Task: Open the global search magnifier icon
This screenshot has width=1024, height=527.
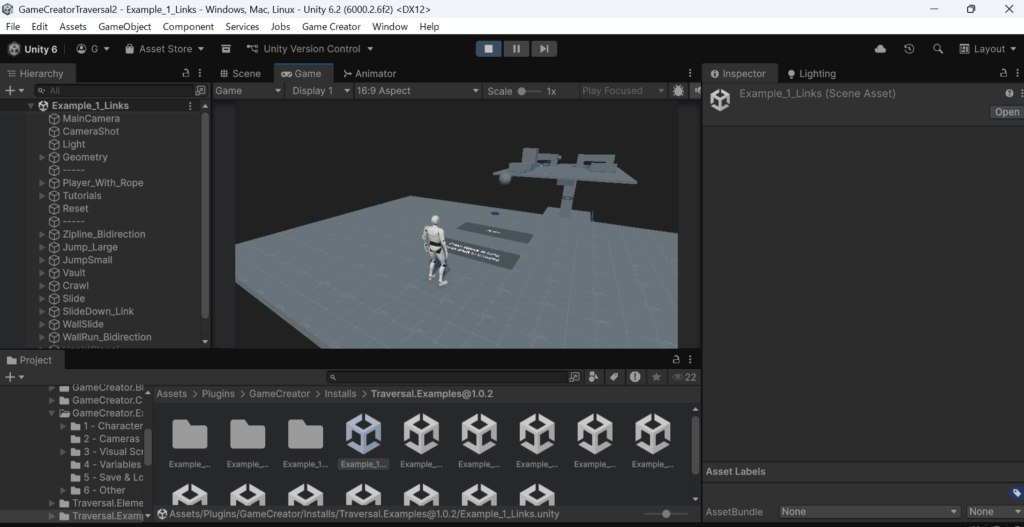Action: click(x=938, y=49)
